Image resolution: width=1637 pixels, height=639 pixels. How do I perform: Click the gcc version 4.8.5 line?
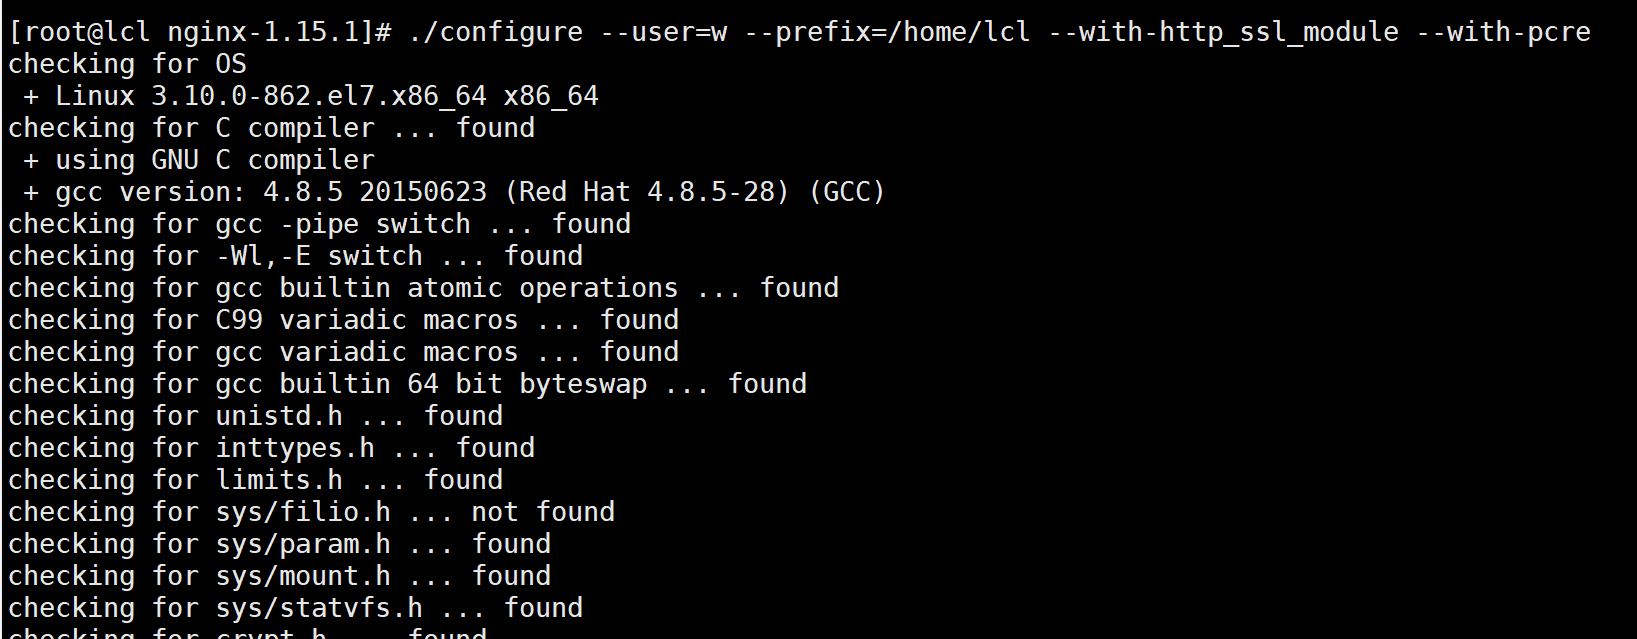click(455, 193)
